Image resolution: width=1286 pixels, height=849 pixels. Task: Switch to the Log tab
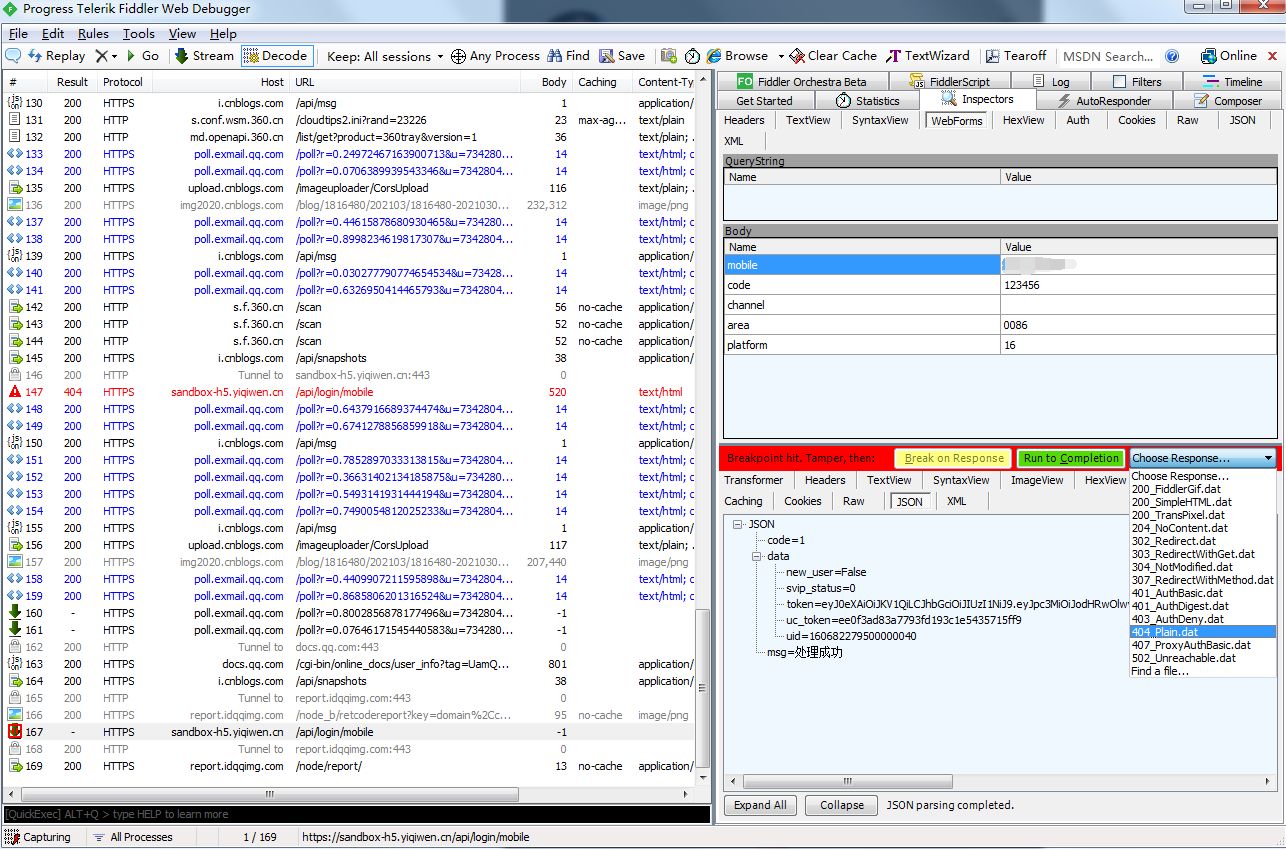click(1050, 82)
